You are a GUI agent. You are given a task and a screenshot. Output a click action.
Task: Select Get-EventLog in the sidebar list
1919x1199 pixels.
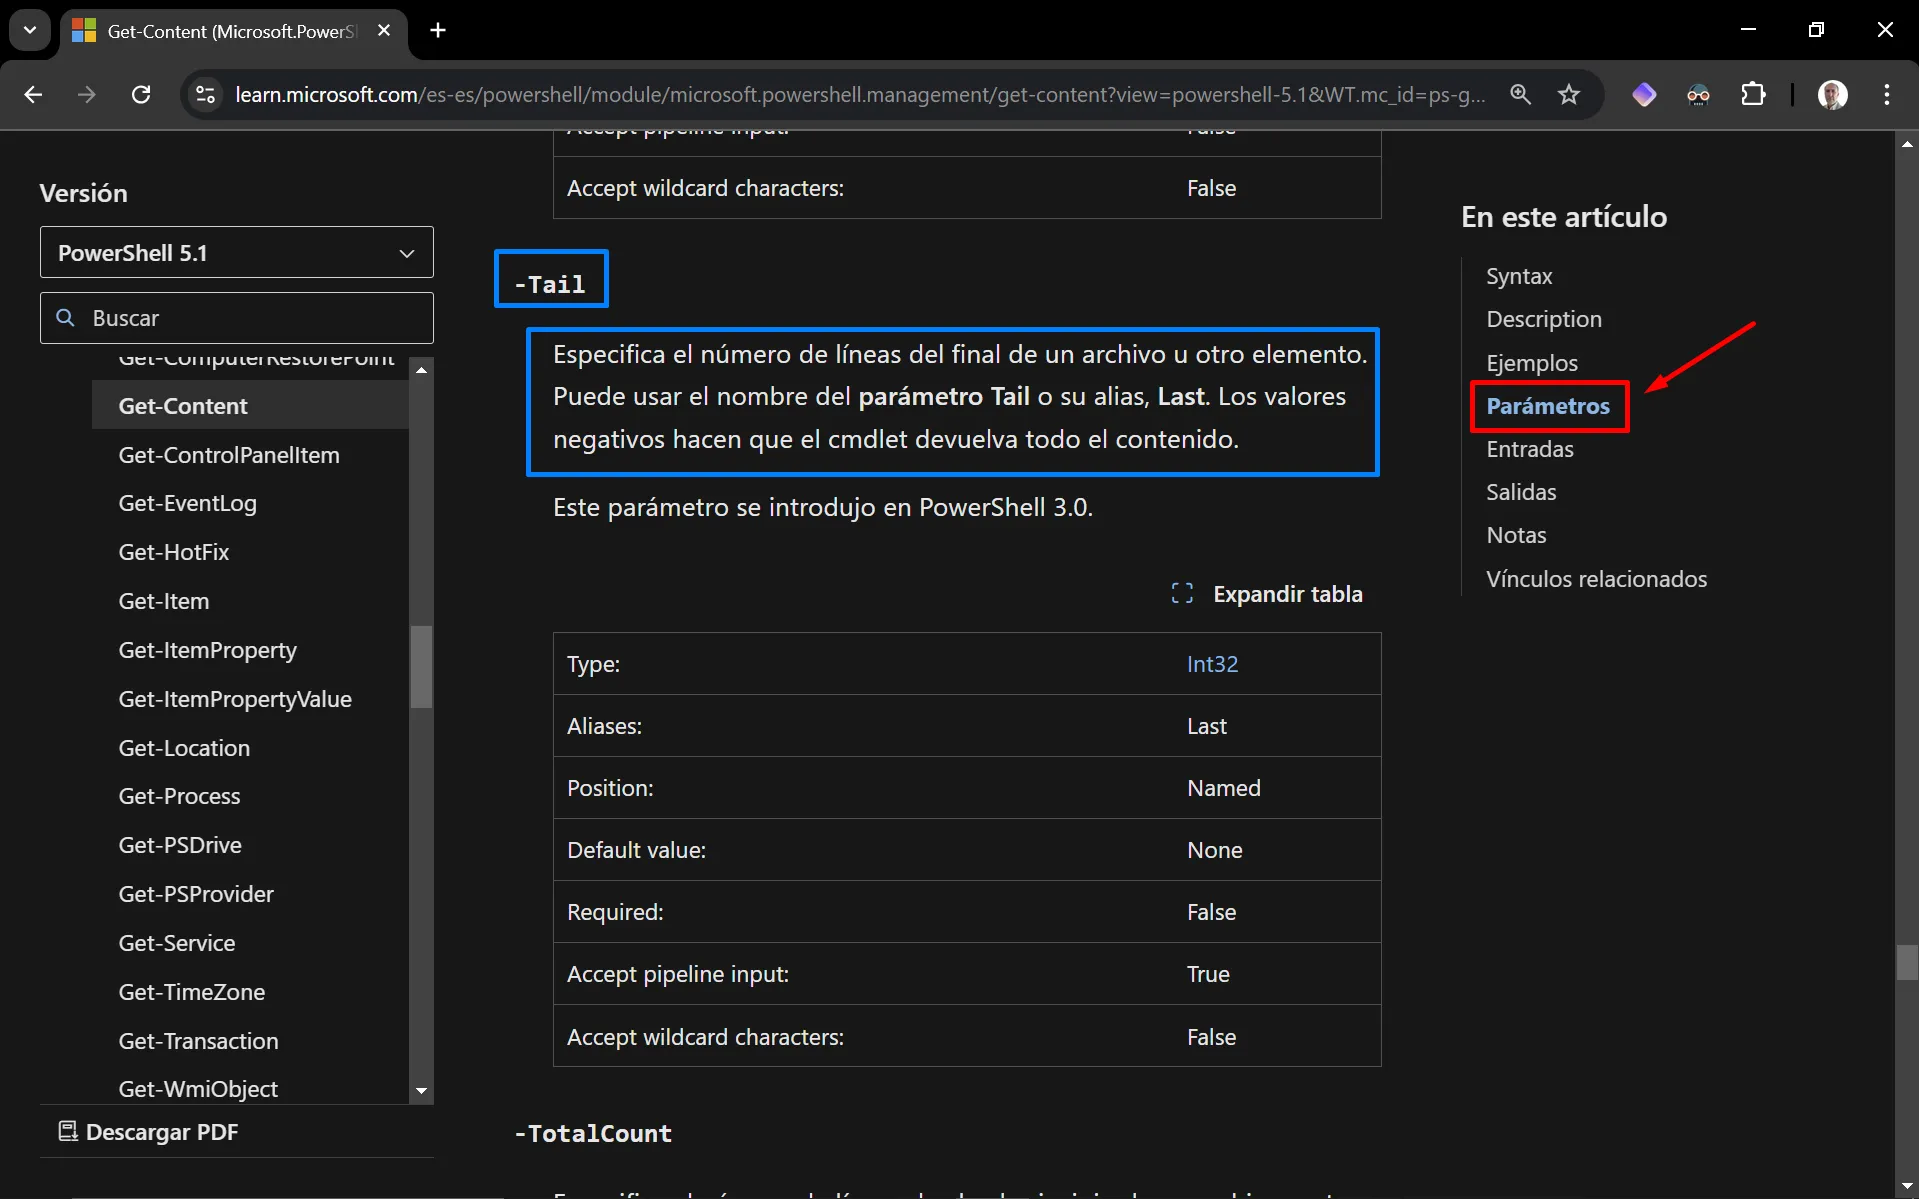187,503
